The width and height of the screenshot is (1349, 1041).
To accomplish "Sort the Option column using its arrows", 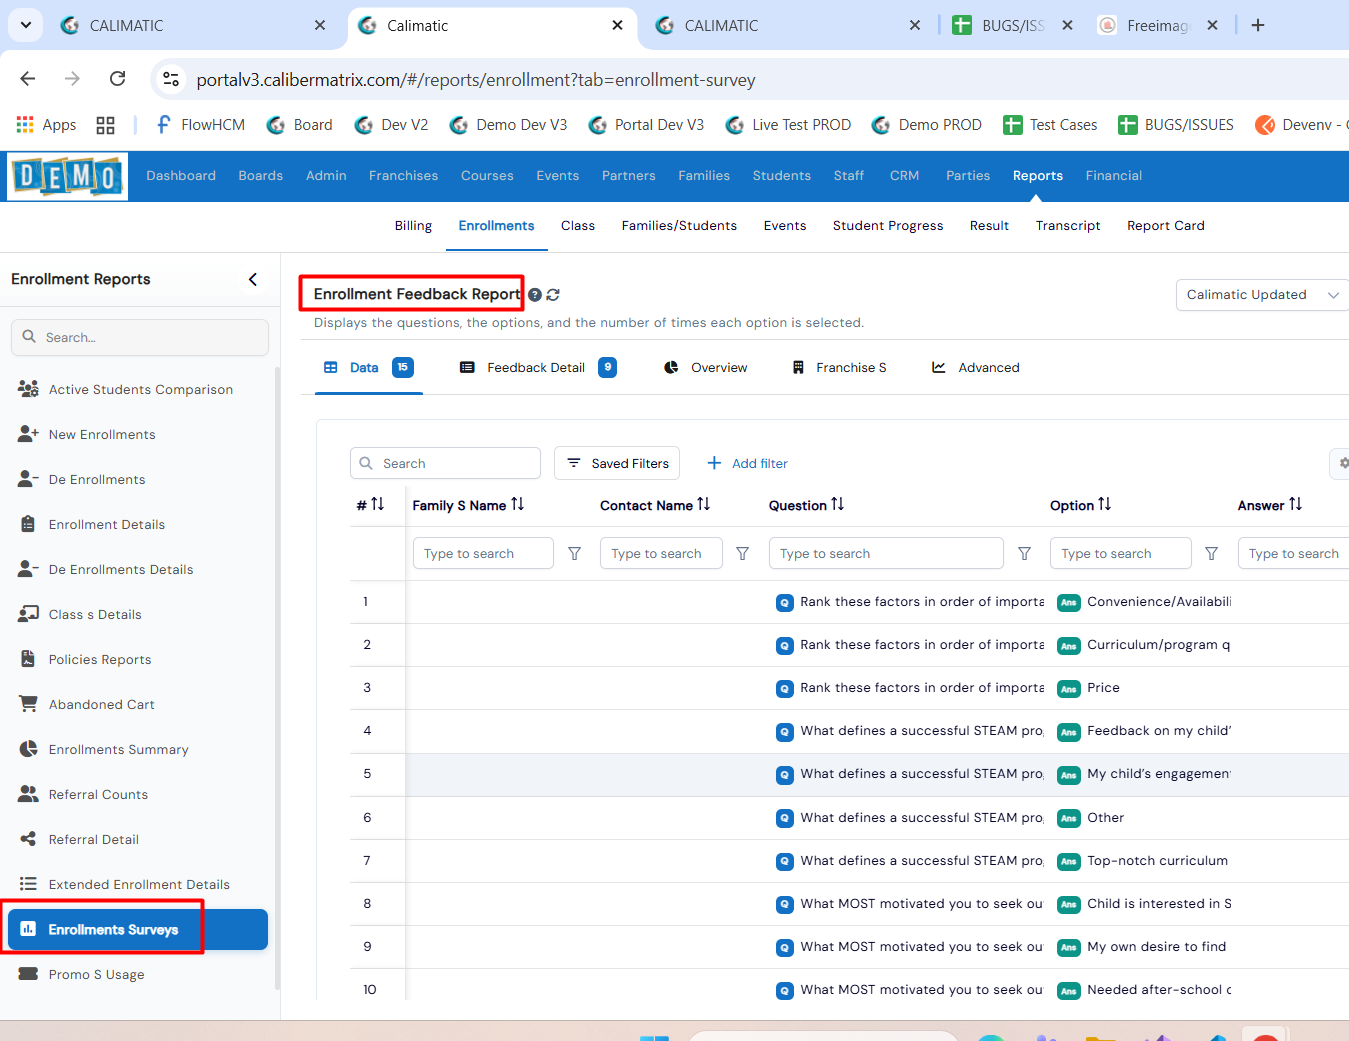I will coord(1104,505).
